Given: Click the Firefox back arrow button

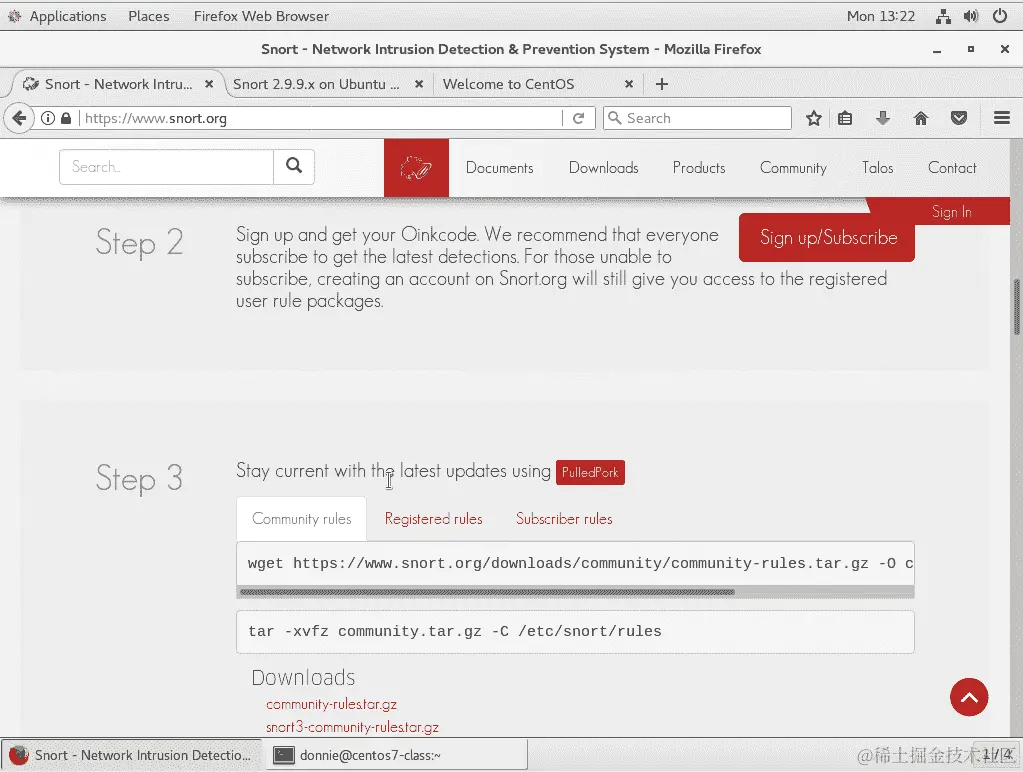Looking at the screenshot, I should point(18,119).
